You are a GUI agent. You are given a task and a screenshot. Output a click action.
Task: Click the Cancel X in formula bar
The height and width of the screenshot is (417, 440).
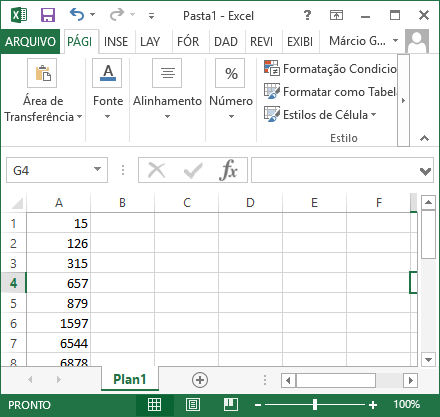(x=157, y=170)
